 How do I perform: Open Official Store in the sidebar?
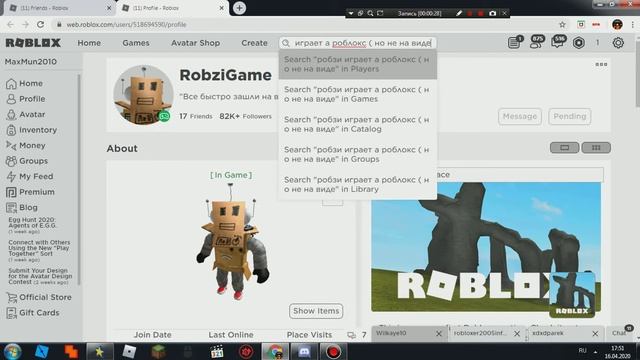39,297
